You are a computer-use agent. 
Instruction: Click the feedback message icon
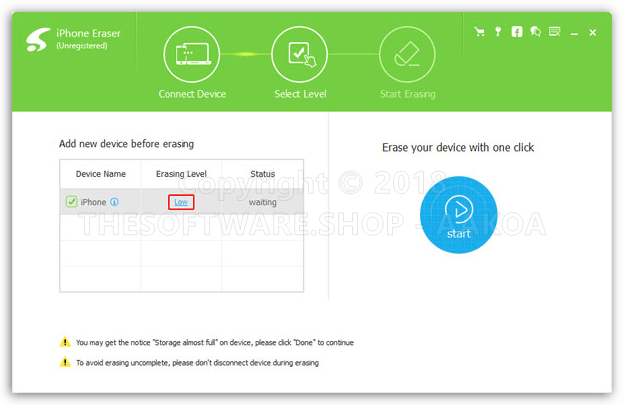coord(555,31)
